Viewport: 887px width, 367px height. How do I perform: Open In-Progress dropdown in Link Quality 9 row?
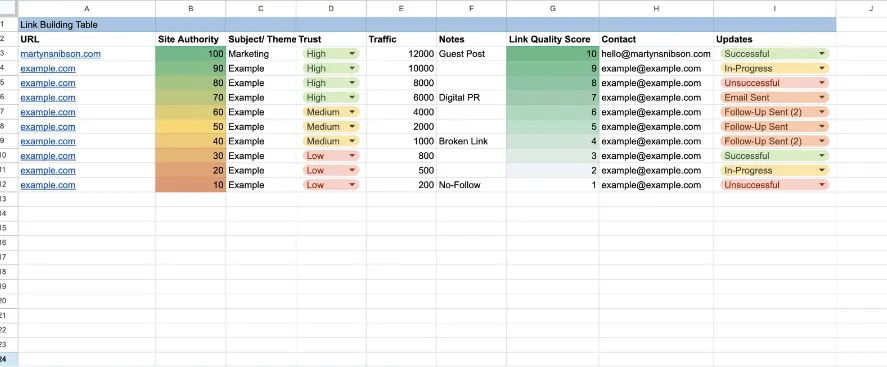click(x=774, y=68)
